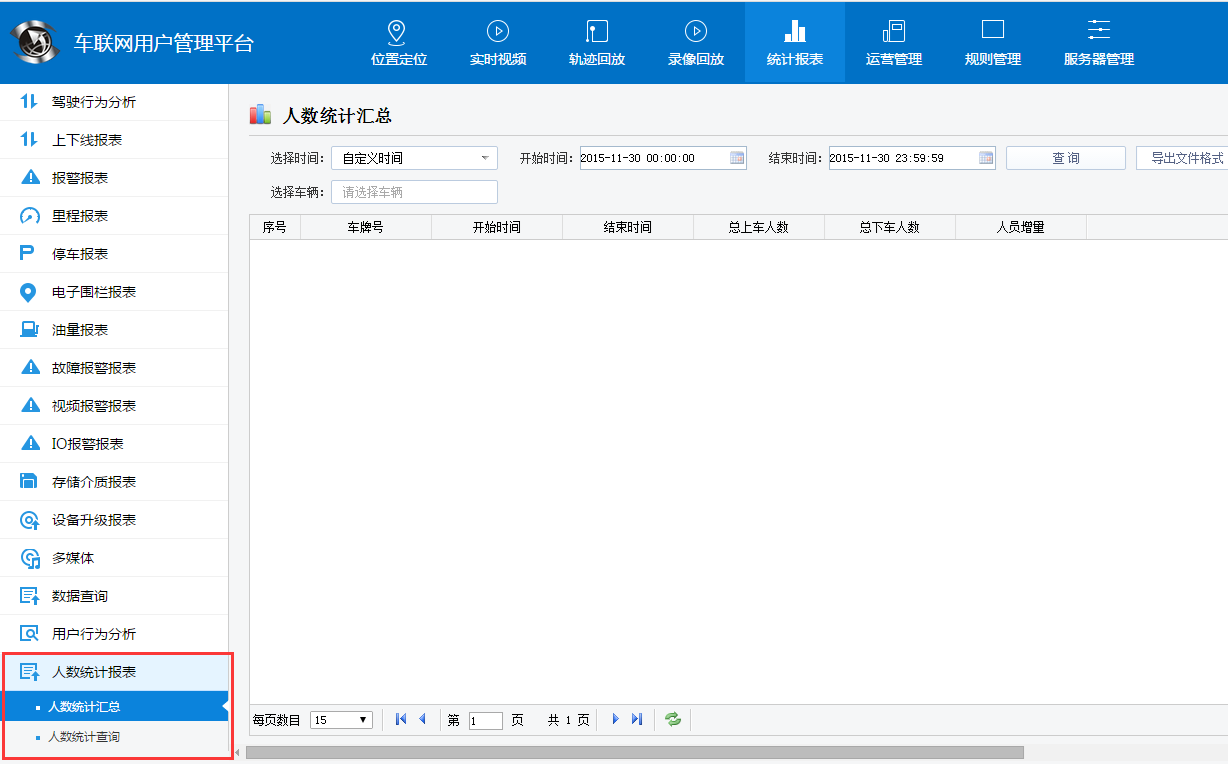Click the end time calendar icon

(986, 158)
